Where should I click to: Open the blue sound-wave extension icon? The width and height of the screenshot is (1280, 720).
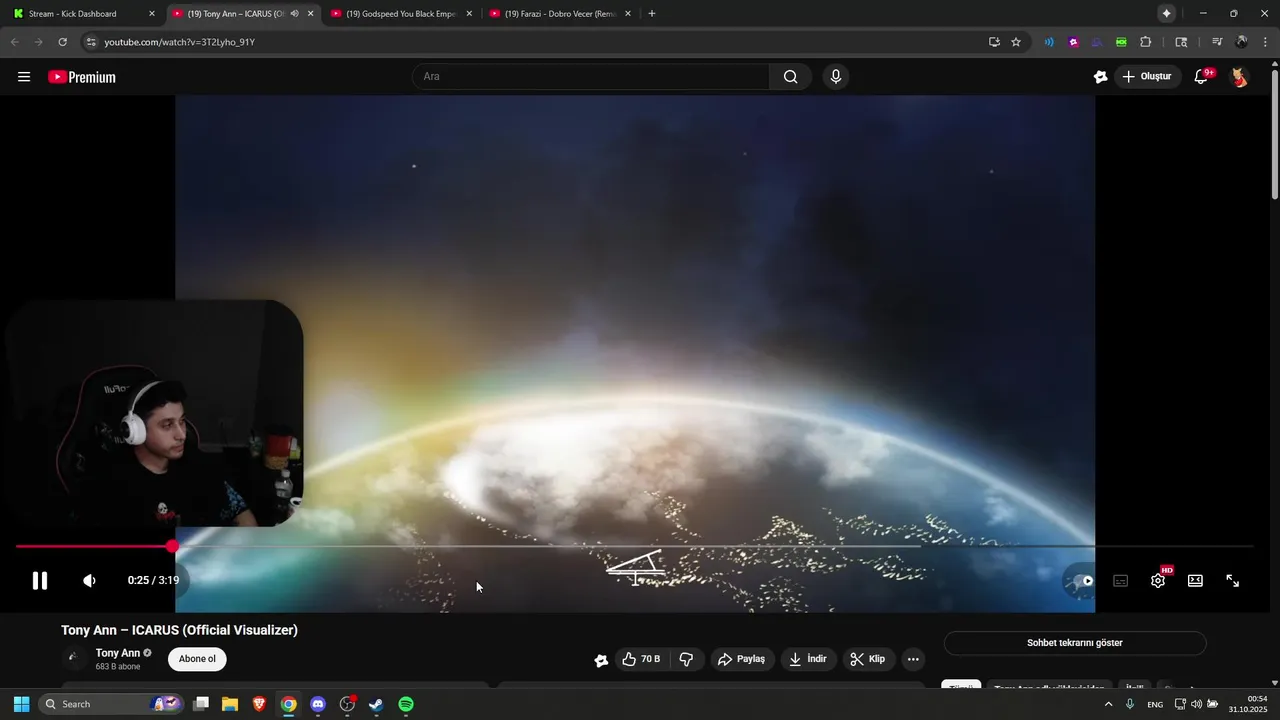[x=1049, y=42]
